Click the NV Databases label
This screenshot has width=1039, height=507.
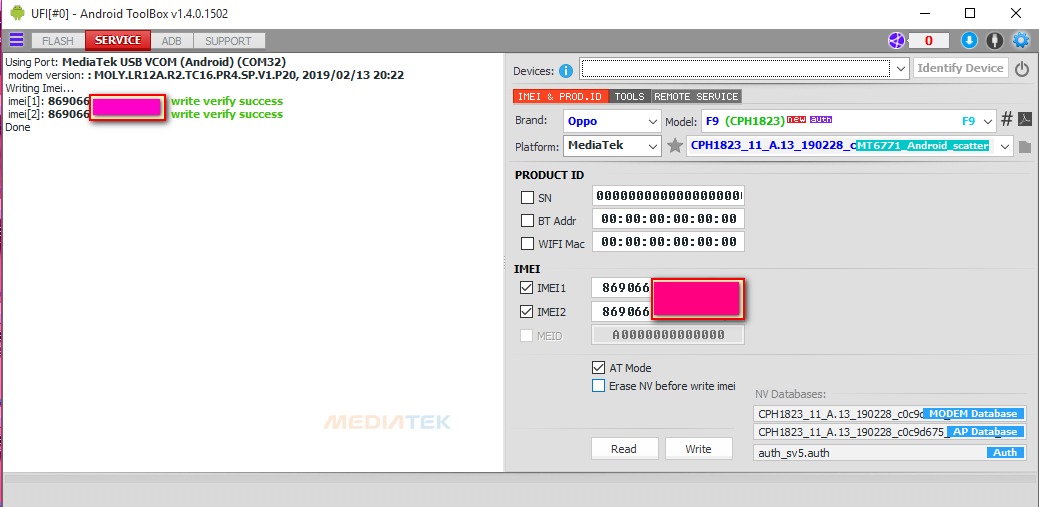pos(791,394)
